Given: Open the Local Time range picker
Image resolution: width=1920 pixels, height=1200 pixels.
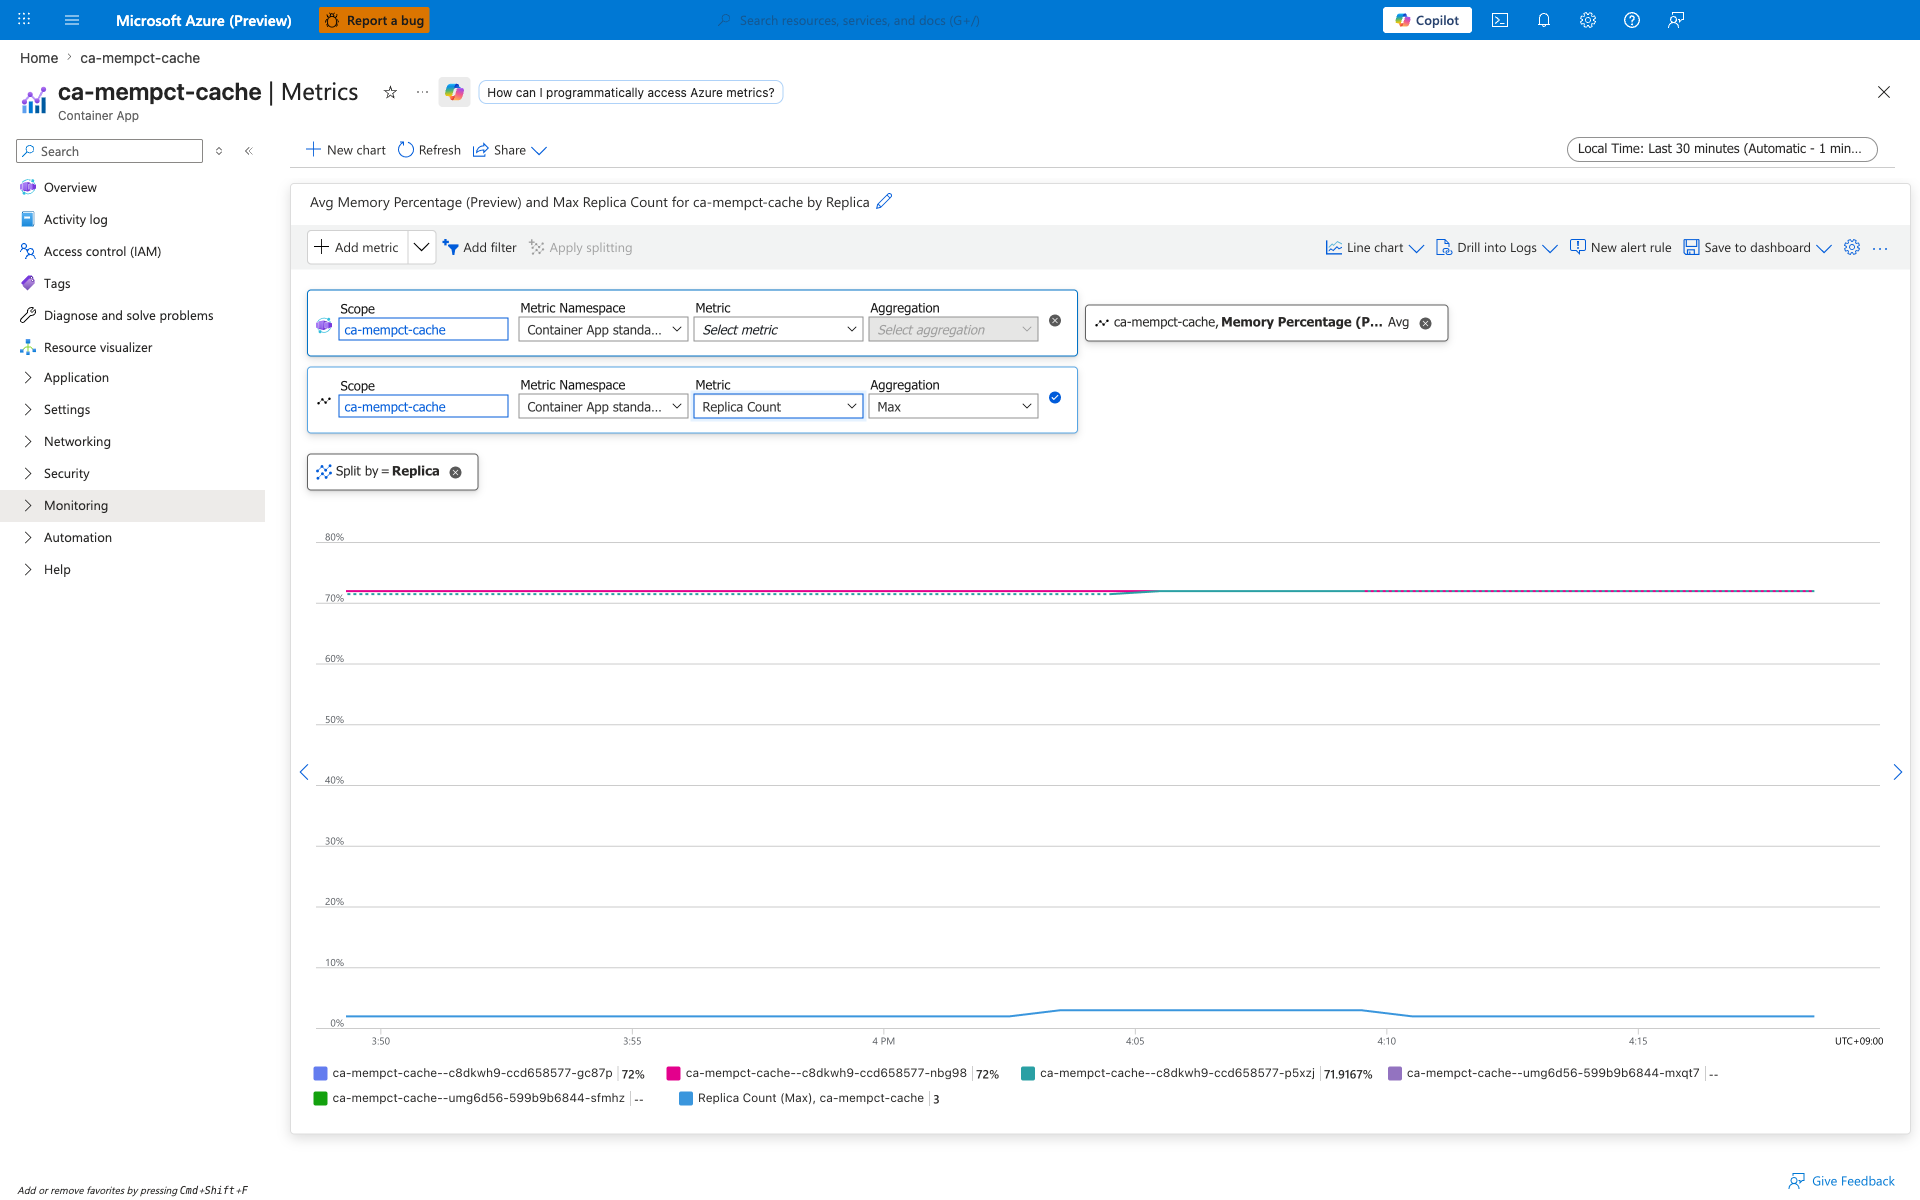Looking at the screenshot, I should pos(1722,149).
